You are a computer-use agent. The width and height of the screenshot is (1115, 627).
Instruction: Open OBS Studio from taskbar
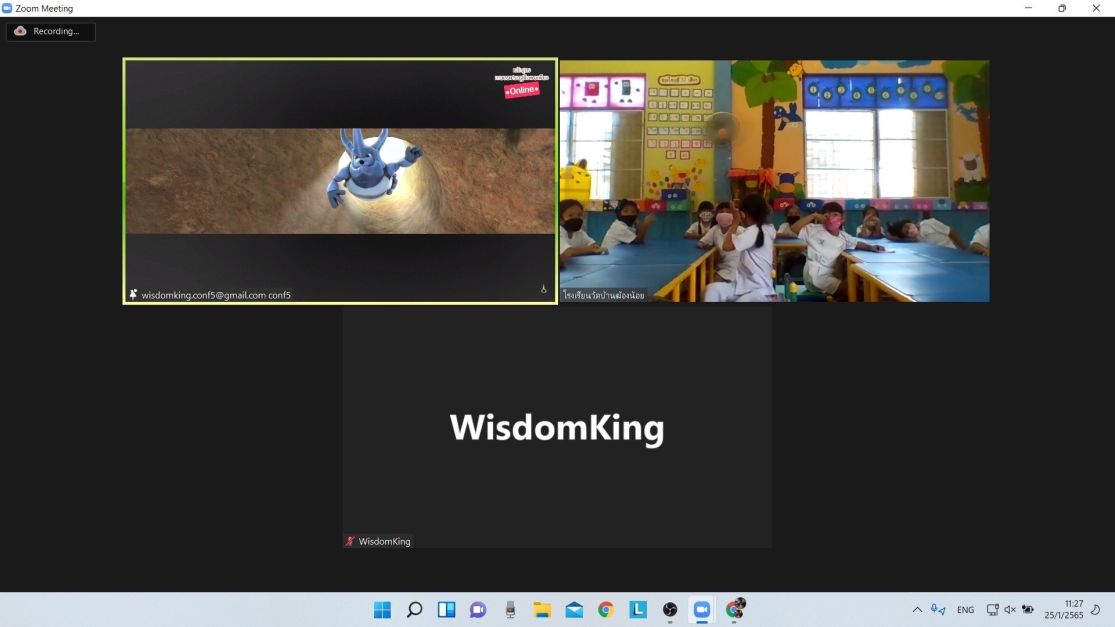click(670, 609)
